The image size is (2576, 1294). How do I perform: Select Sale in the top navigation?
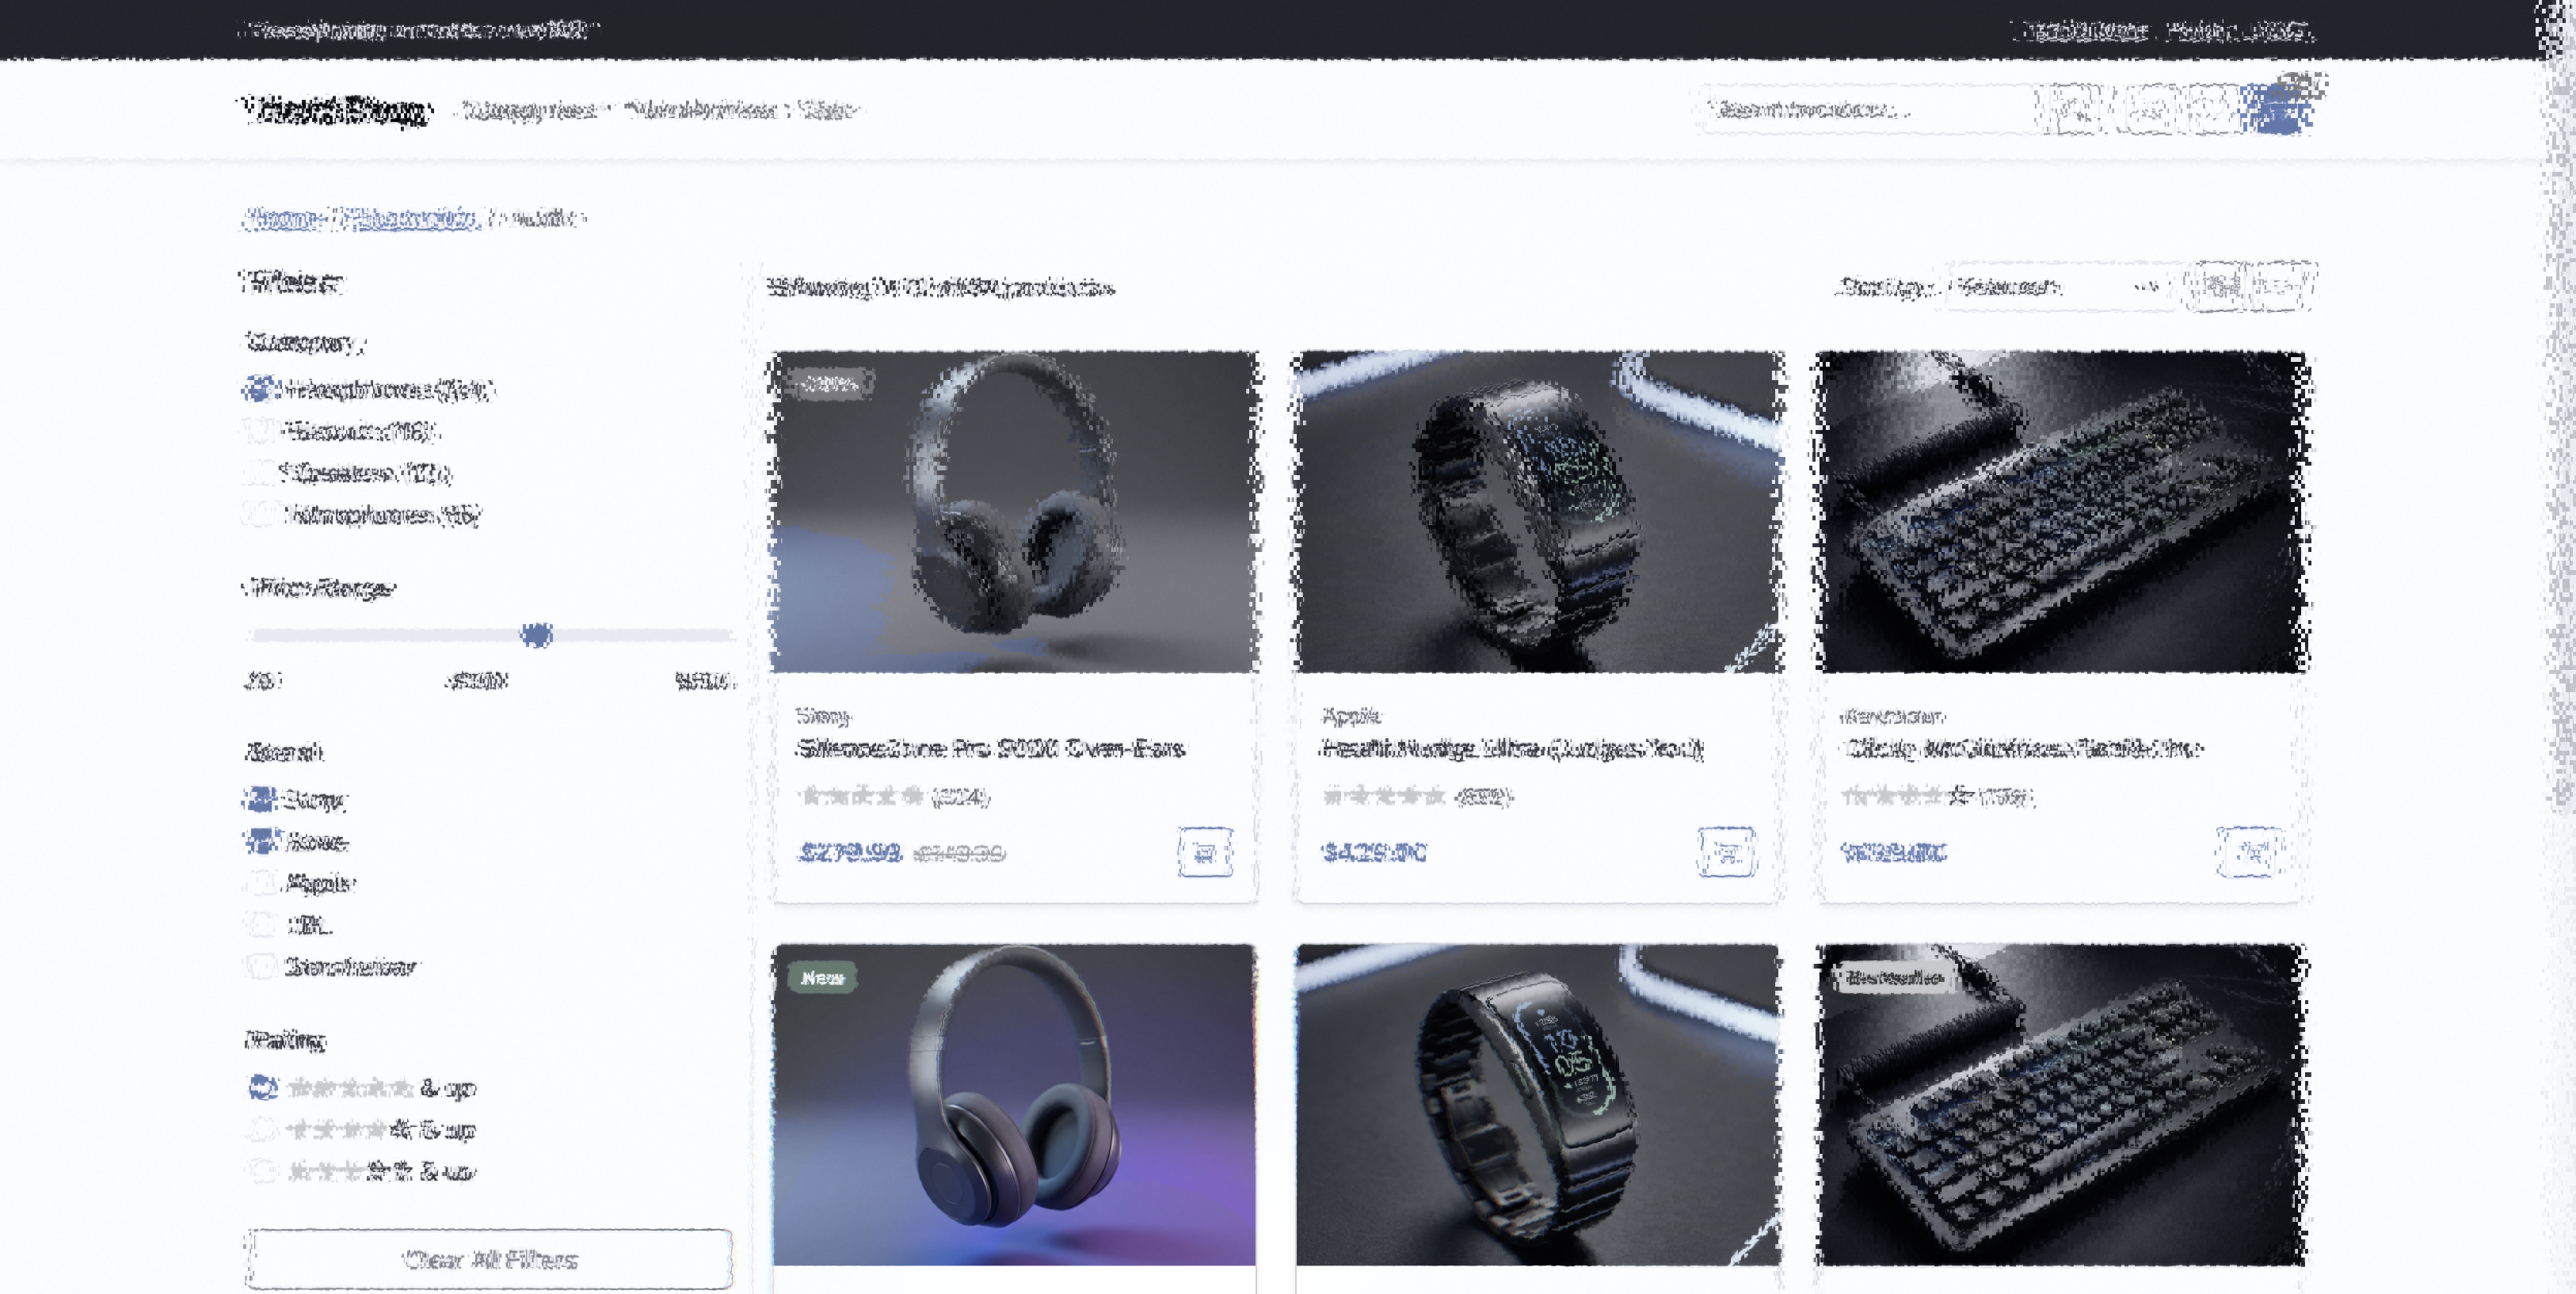coord(828,109)
